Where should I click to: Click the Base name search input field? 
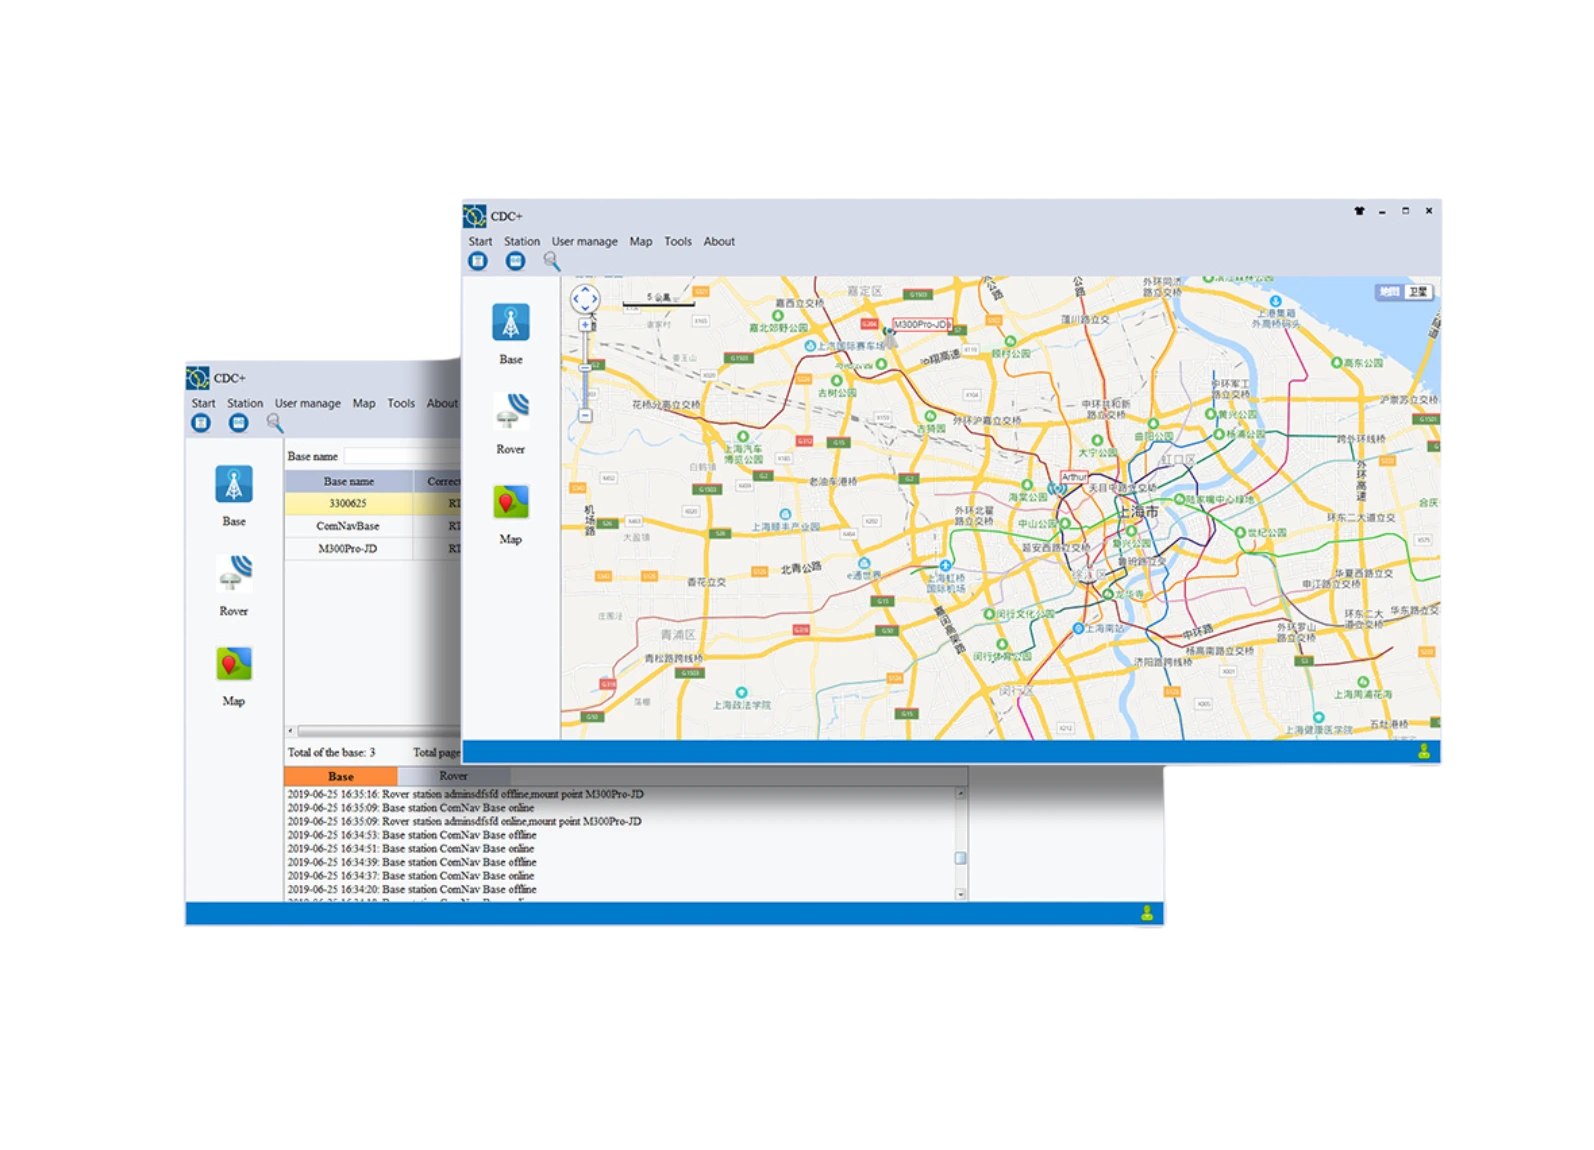click(x=400, y=456)
